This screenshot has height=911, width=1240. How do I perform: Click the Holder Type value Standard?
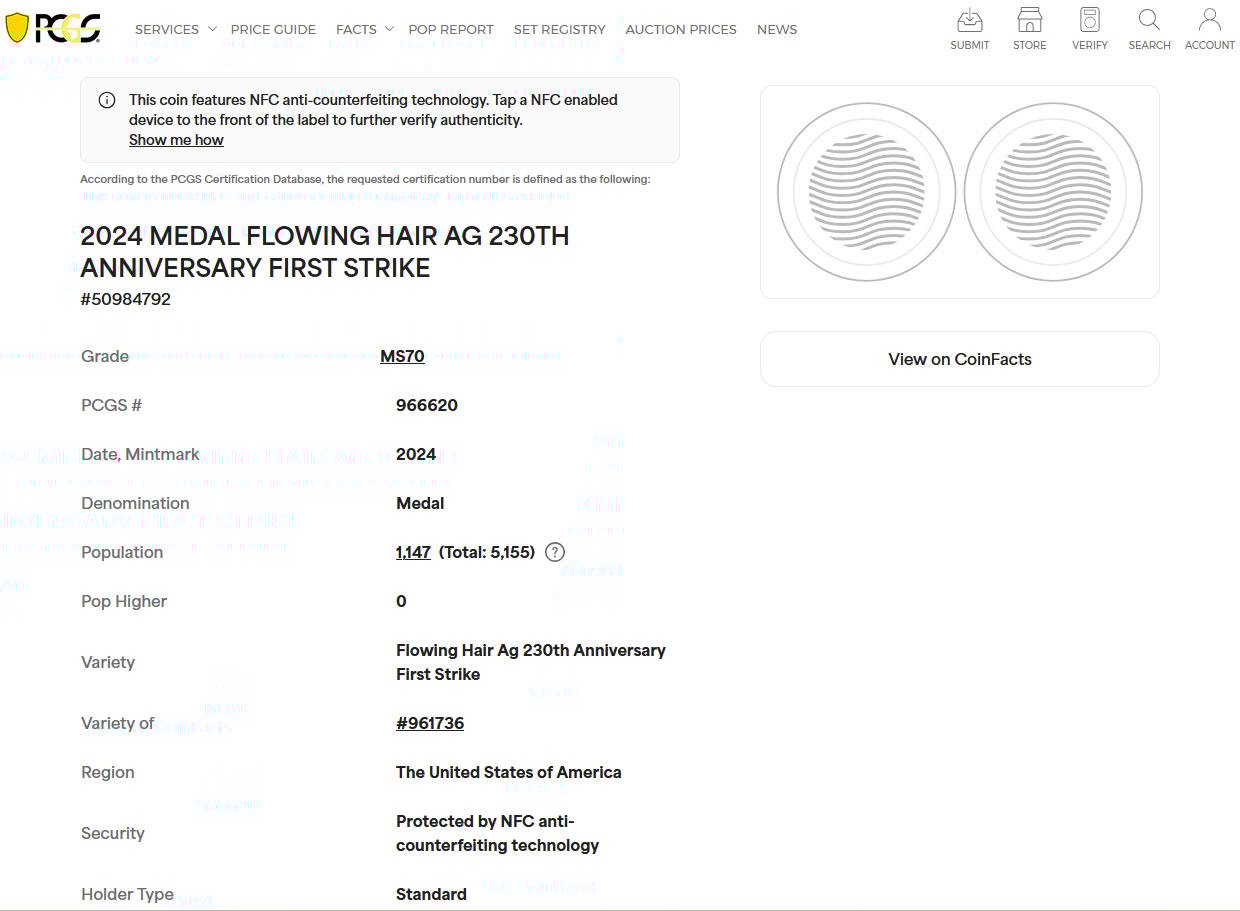(x=431, y=894)
